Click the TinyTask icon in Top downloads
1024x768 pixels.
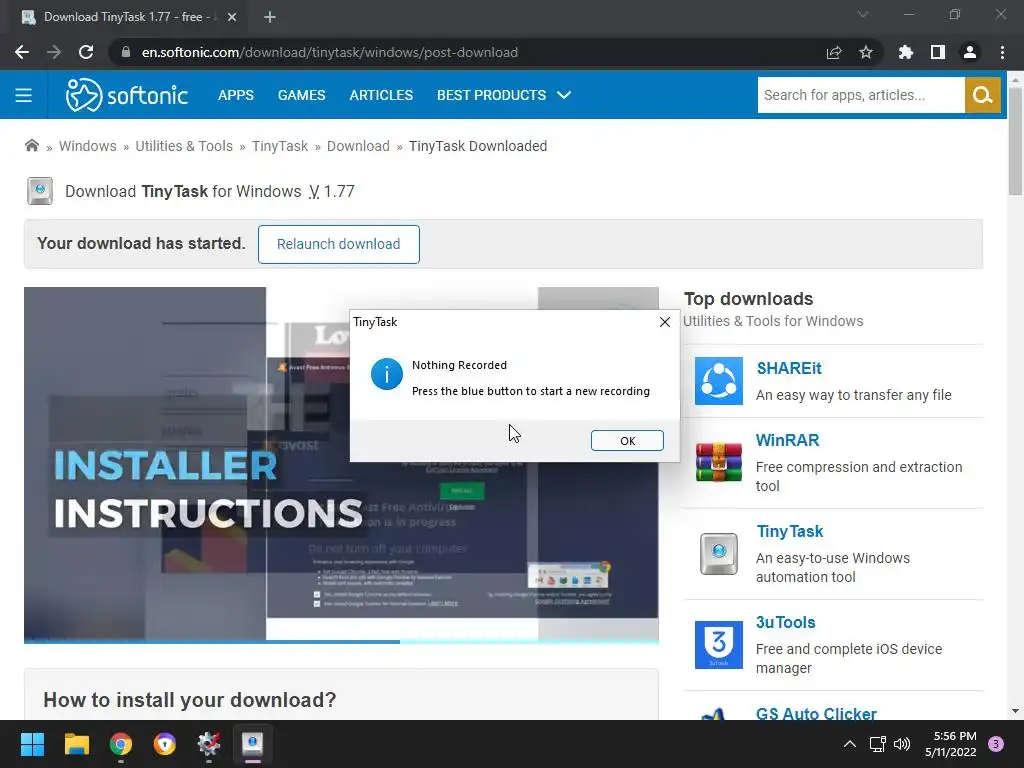click(718, 554)
